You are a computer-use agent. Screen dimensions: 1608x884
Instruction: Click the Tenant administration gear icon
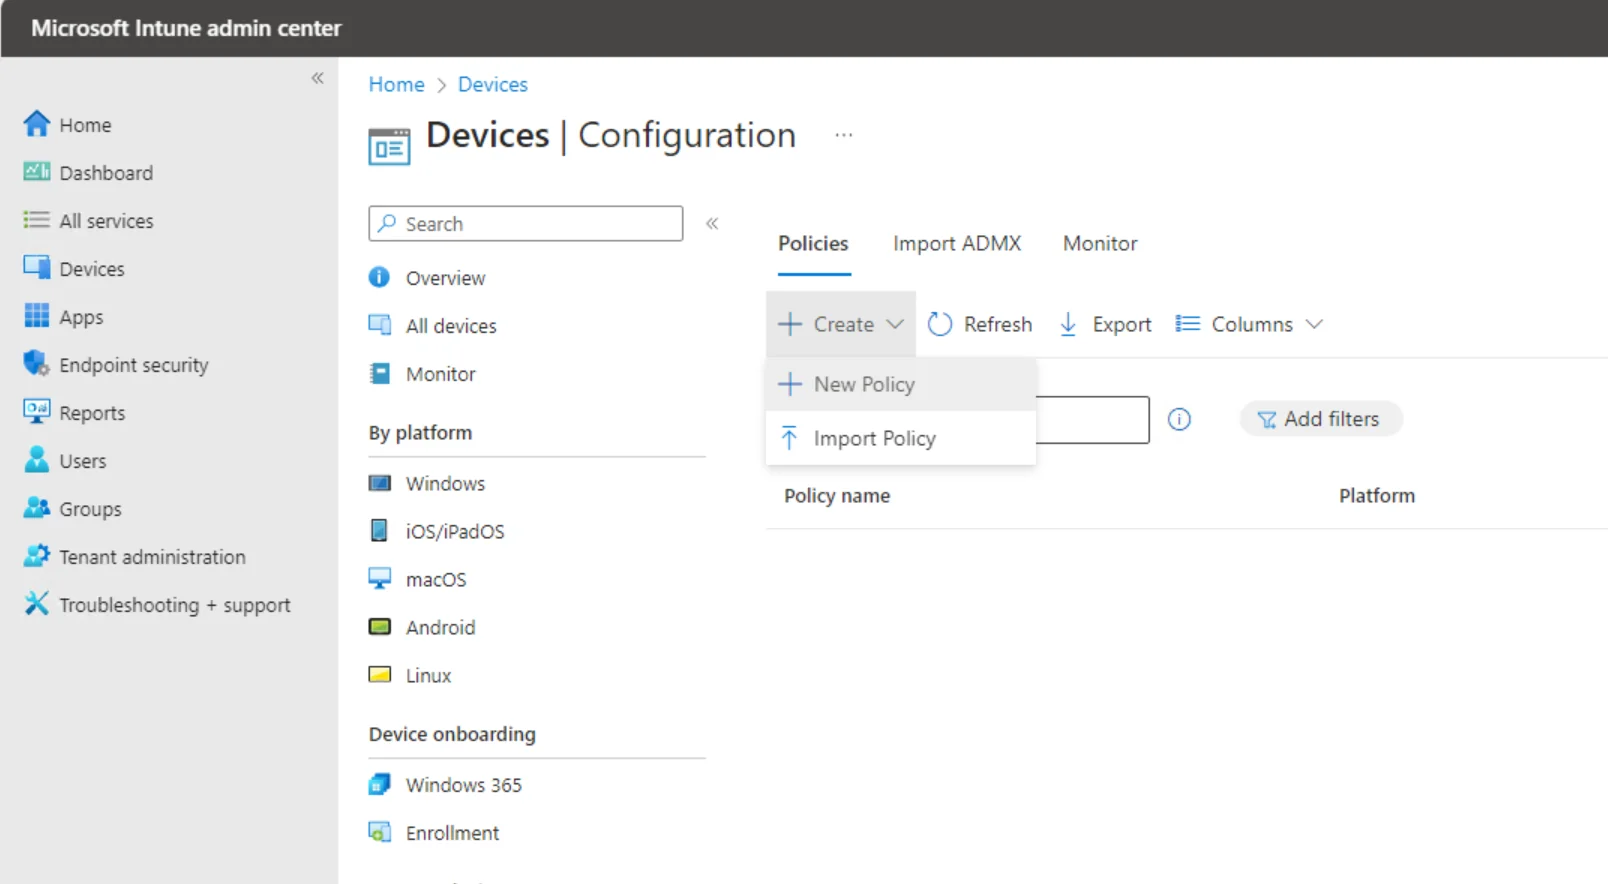pos(37,556)
